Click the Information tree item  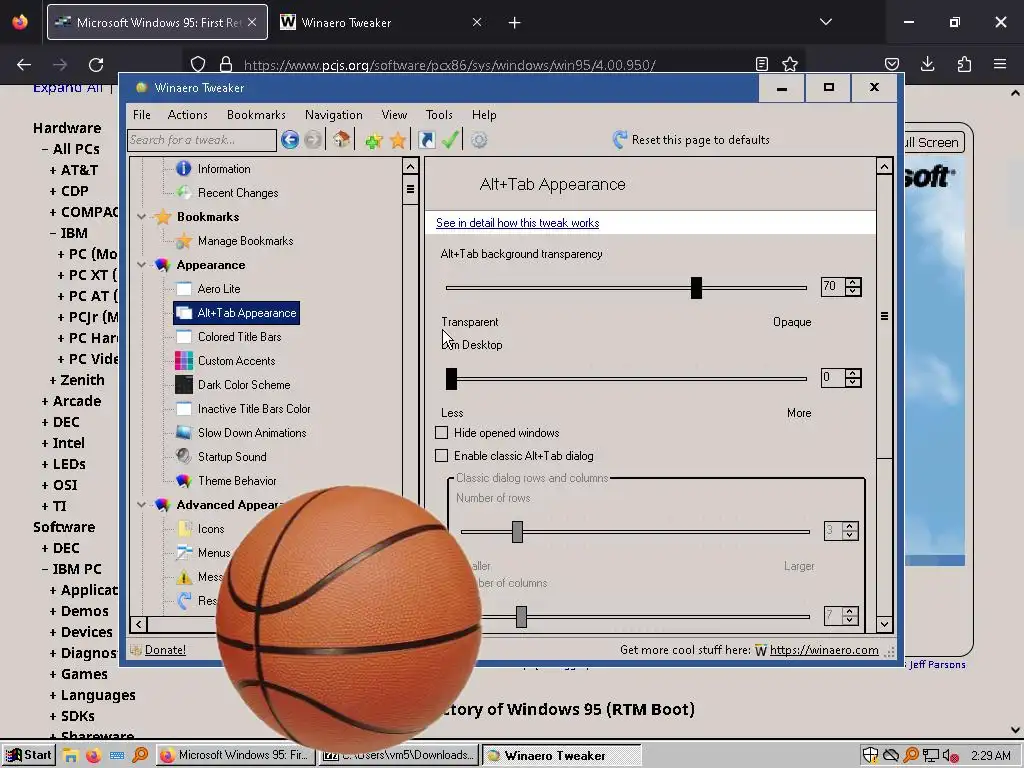pos(224,168)
